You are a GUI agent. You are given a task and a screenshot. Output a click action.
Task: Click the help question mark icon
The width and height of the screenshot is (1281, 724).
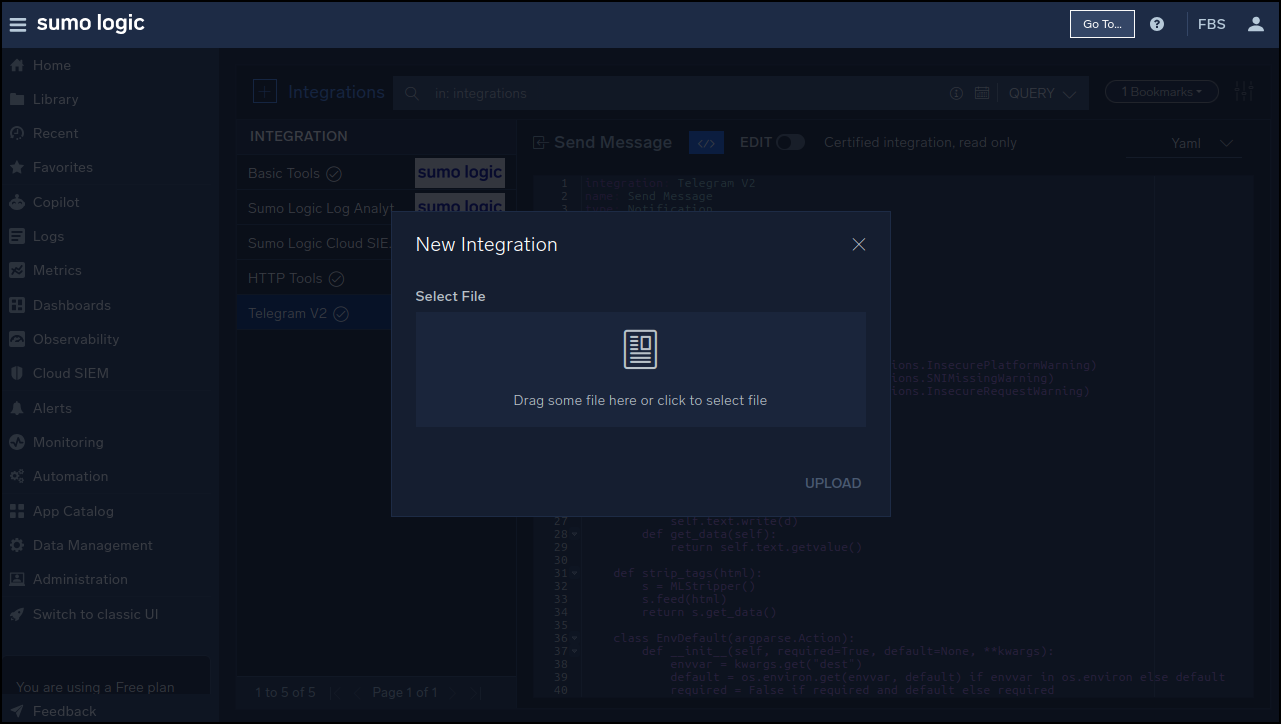(x=1157, y=24)
